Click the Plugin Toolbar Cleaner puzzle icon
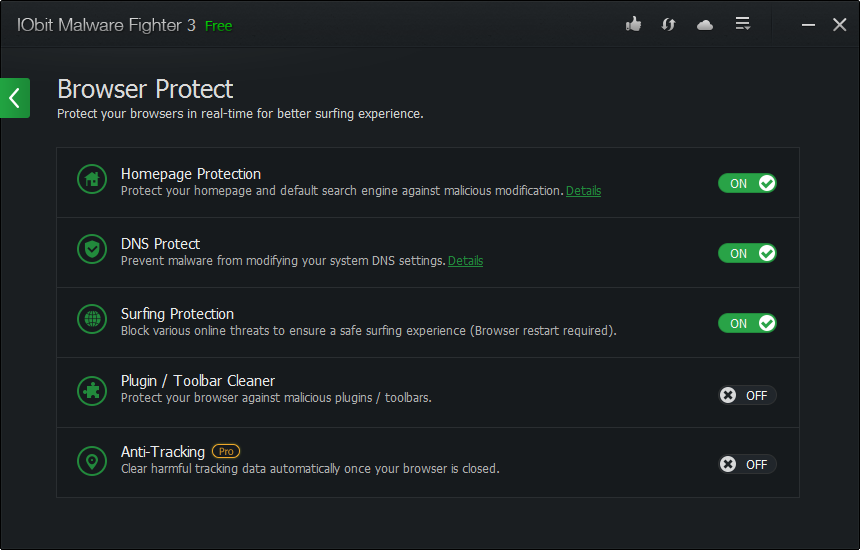The height and width of the screenshot is (550, 860). [92, 390]
